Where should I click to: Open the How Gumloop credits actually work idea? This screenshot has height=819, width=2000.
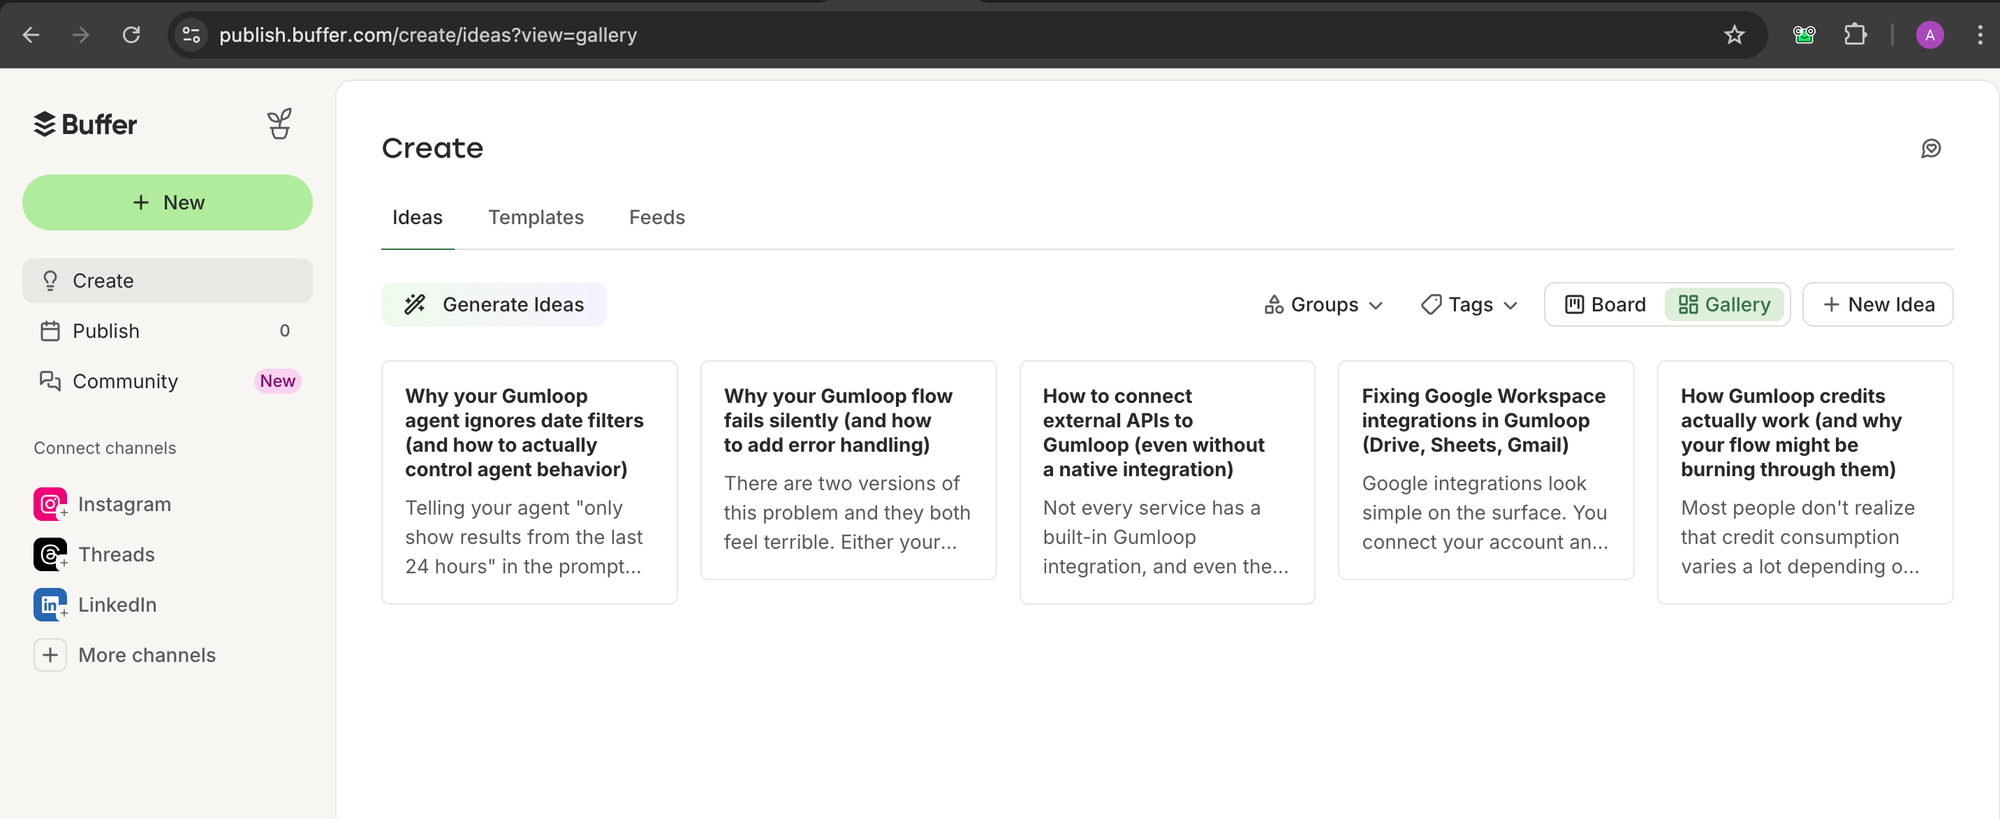1805,482
